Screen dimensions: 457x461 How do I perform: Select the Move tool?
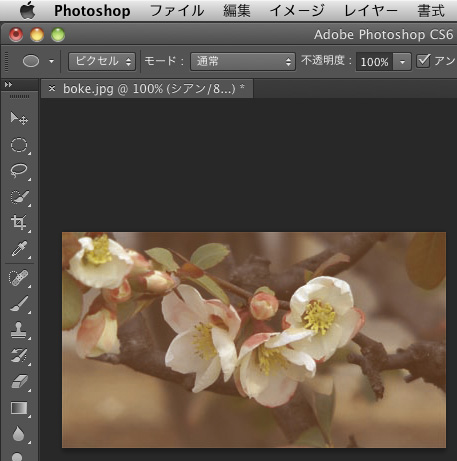point(19,118)
